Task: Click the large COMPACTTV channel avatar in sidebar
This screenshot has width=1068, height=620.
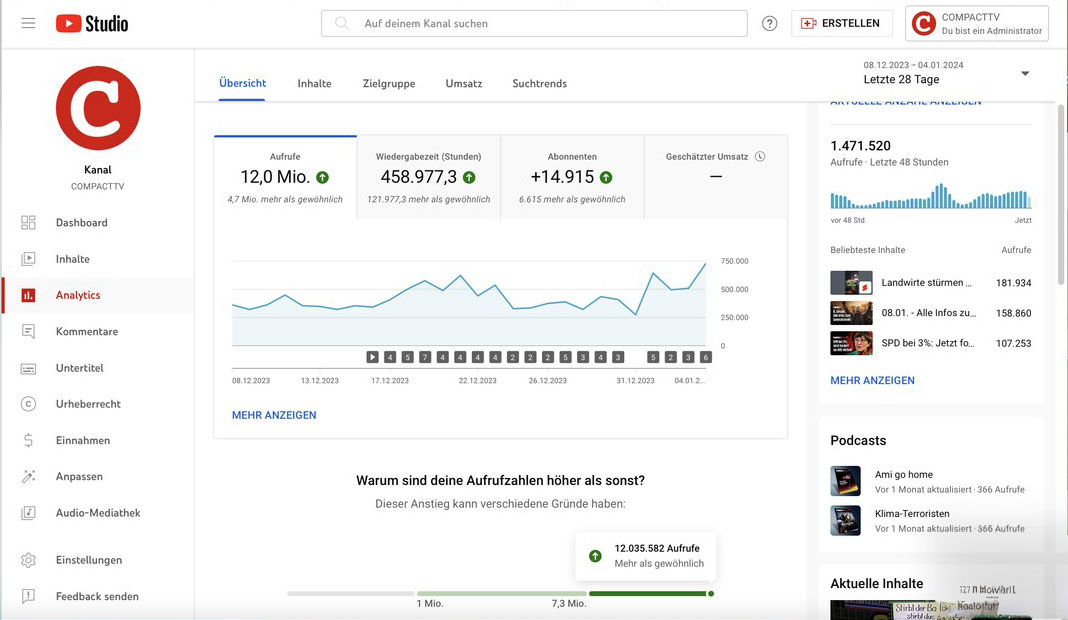Action: point(98,108)
